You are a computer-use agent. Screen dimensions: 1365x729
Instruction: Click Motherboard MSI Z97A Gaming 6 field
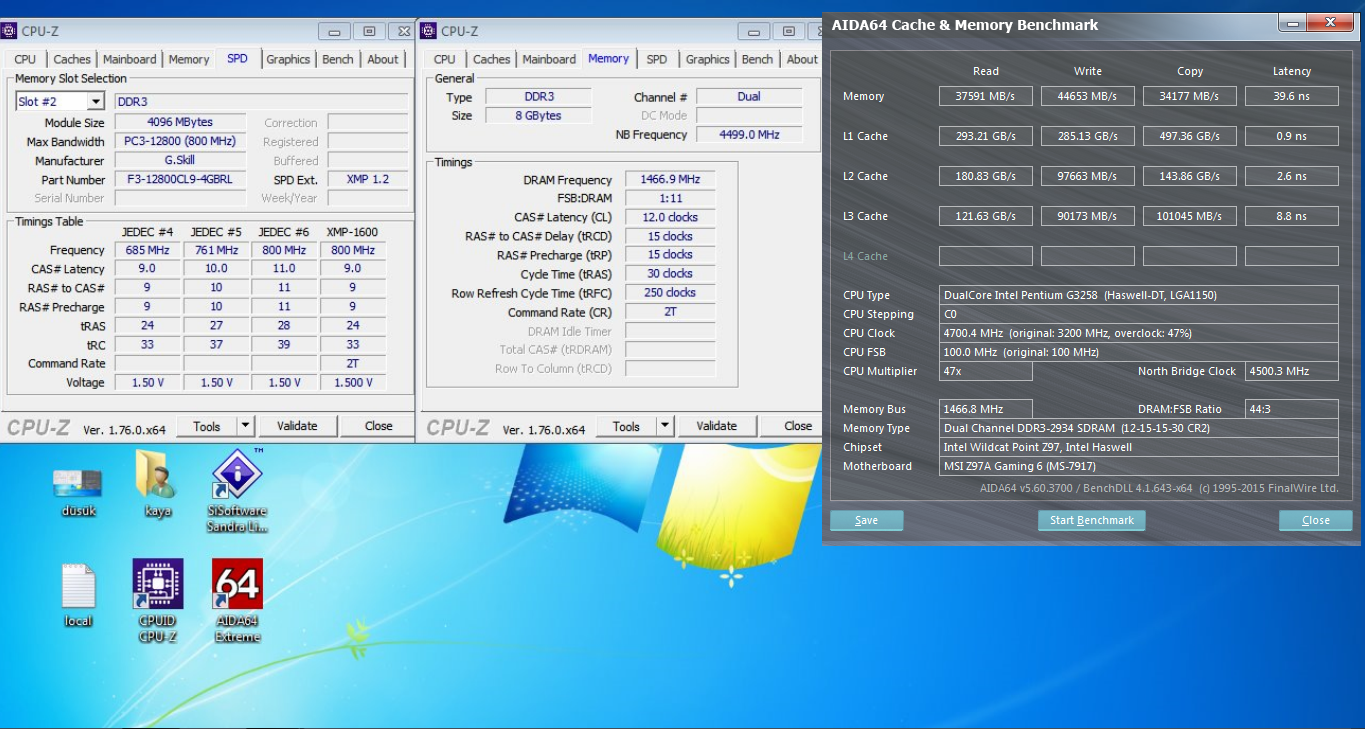click(x=1140, y=466)
